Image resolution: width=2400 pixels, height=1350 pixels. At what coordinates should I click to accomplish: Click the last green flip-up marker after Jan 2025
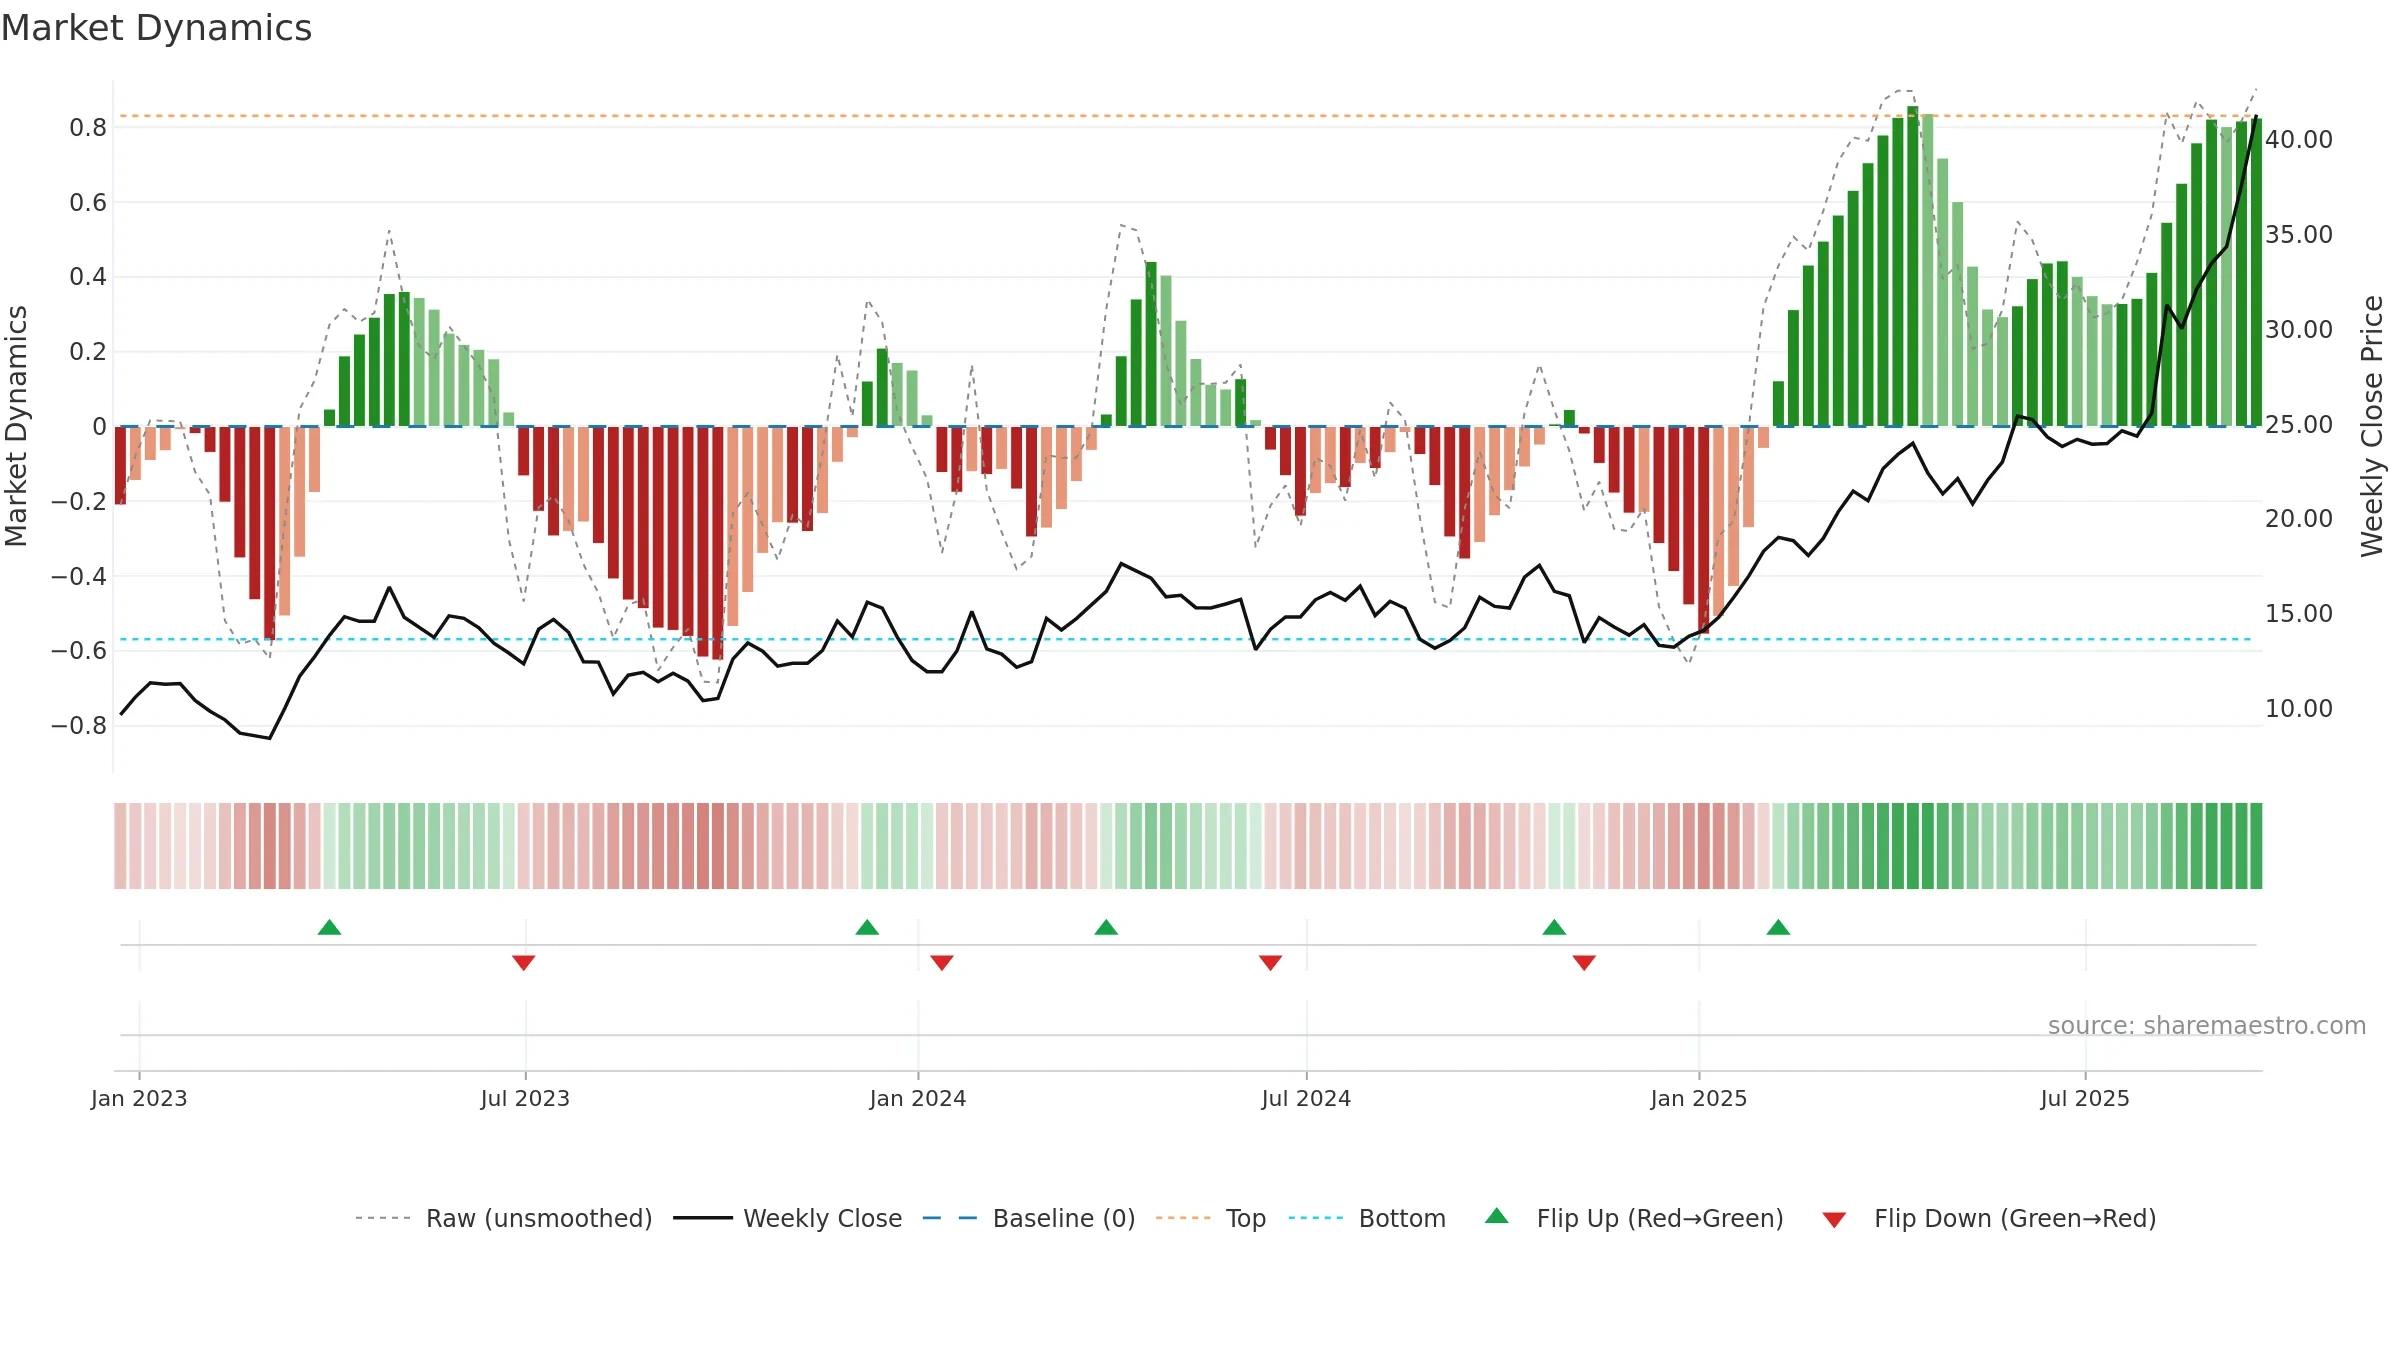point(1778,927)
